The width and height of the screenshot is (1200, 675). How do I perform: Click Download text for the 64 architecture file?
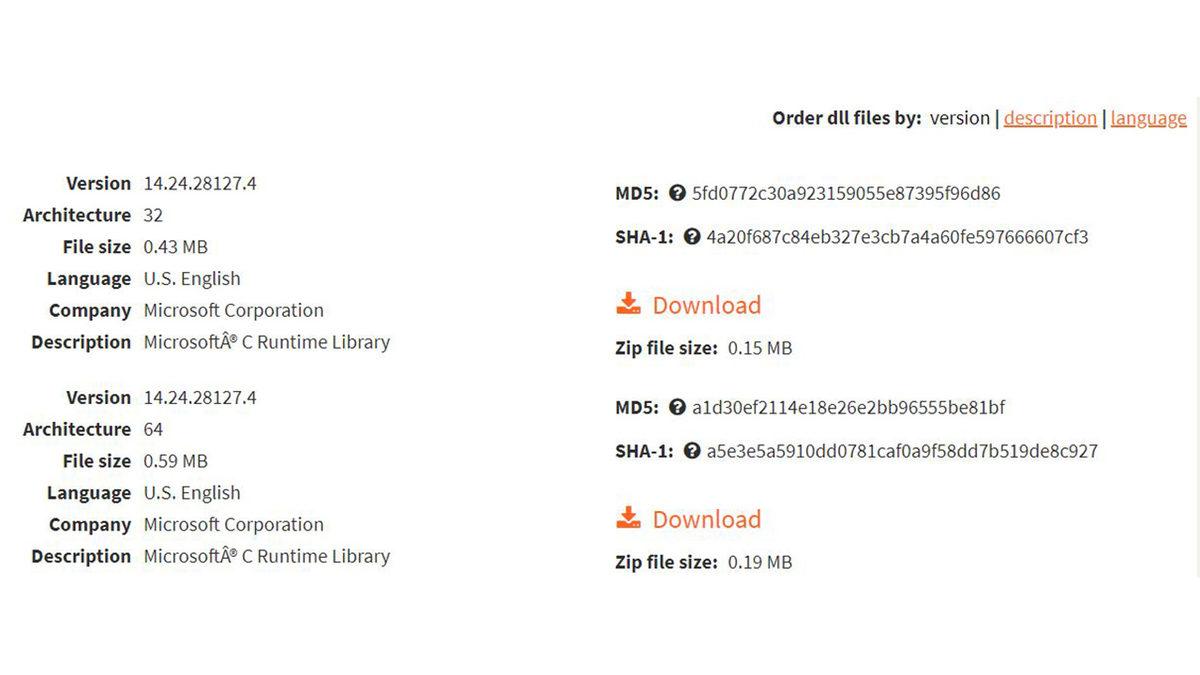click(x=706, y=519)
